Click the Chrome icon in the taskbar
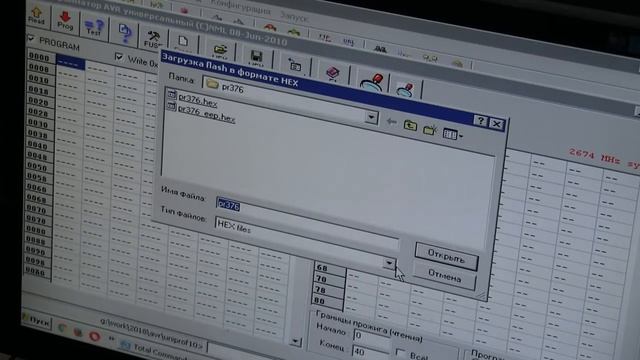This screenshot has height=360, width=640. point(62,327)
